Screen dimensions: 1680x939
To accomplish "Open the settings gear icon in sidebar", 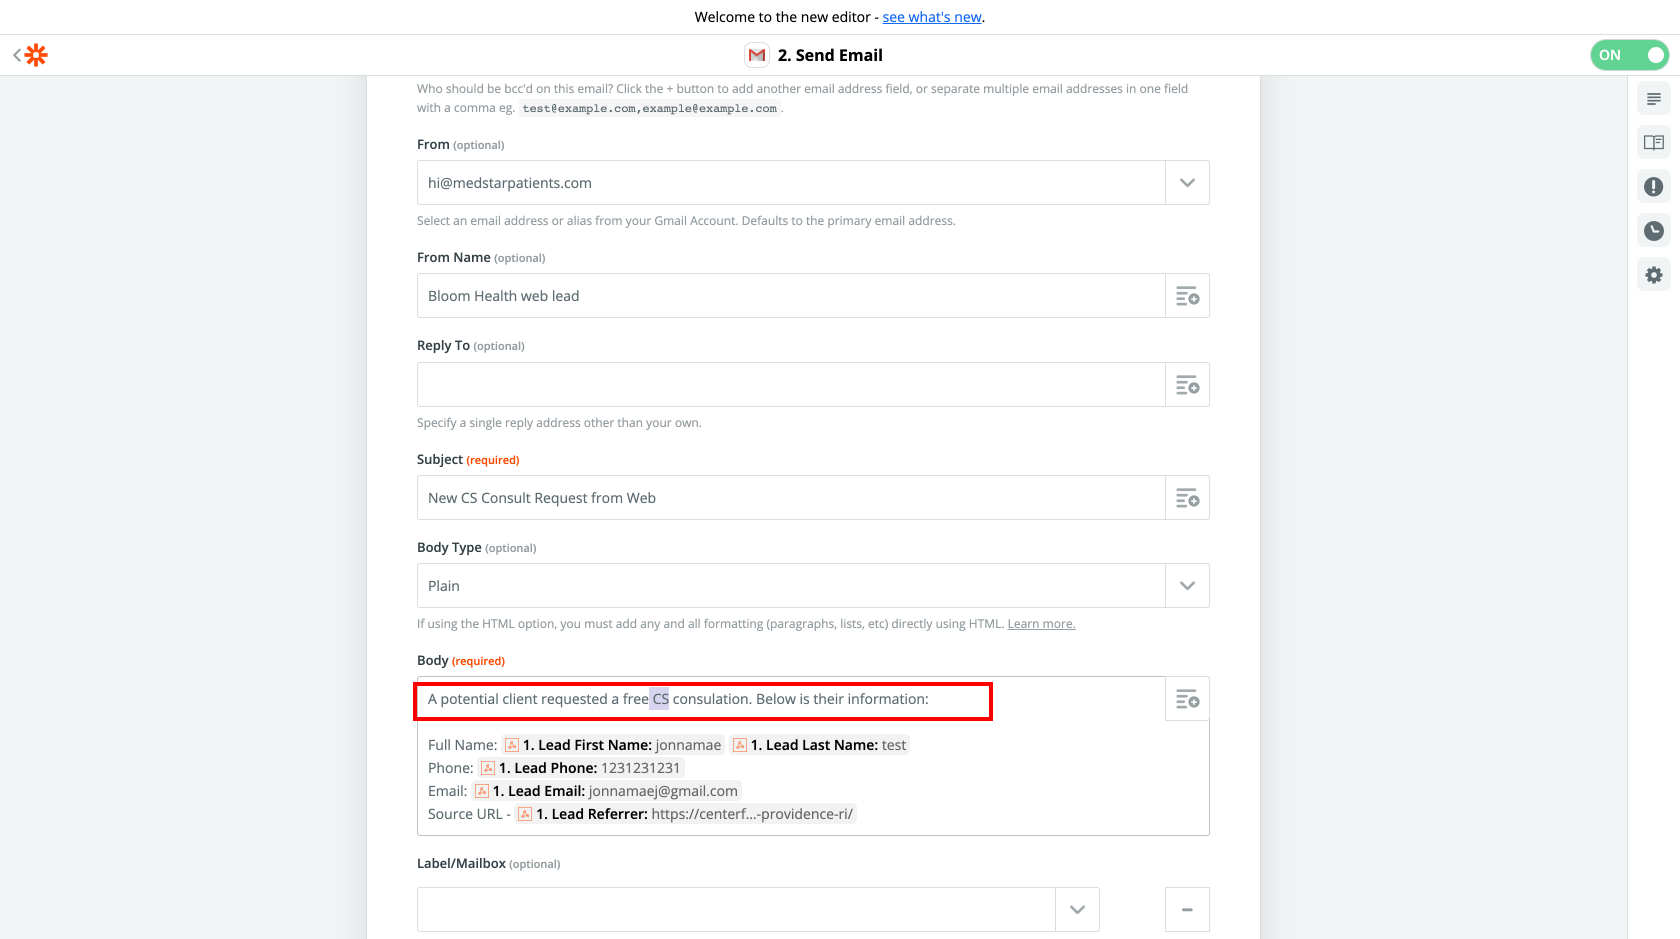I will tap(1654, 275).
